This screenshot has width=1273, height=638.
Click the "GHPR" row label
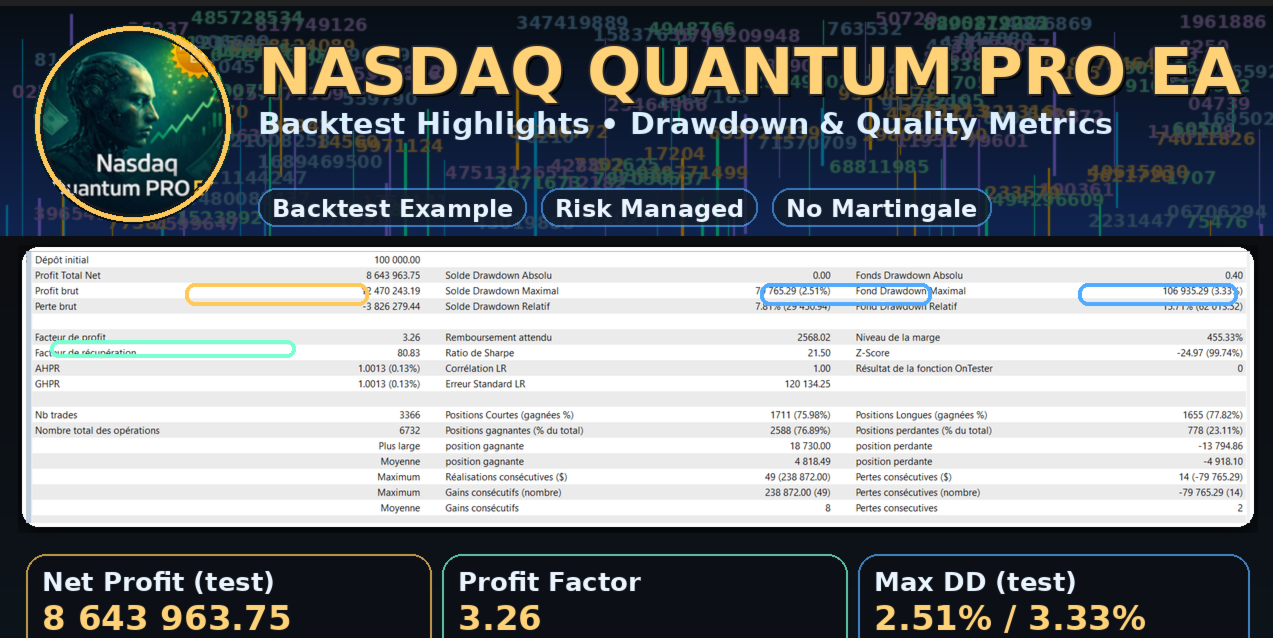pos(47,383)
